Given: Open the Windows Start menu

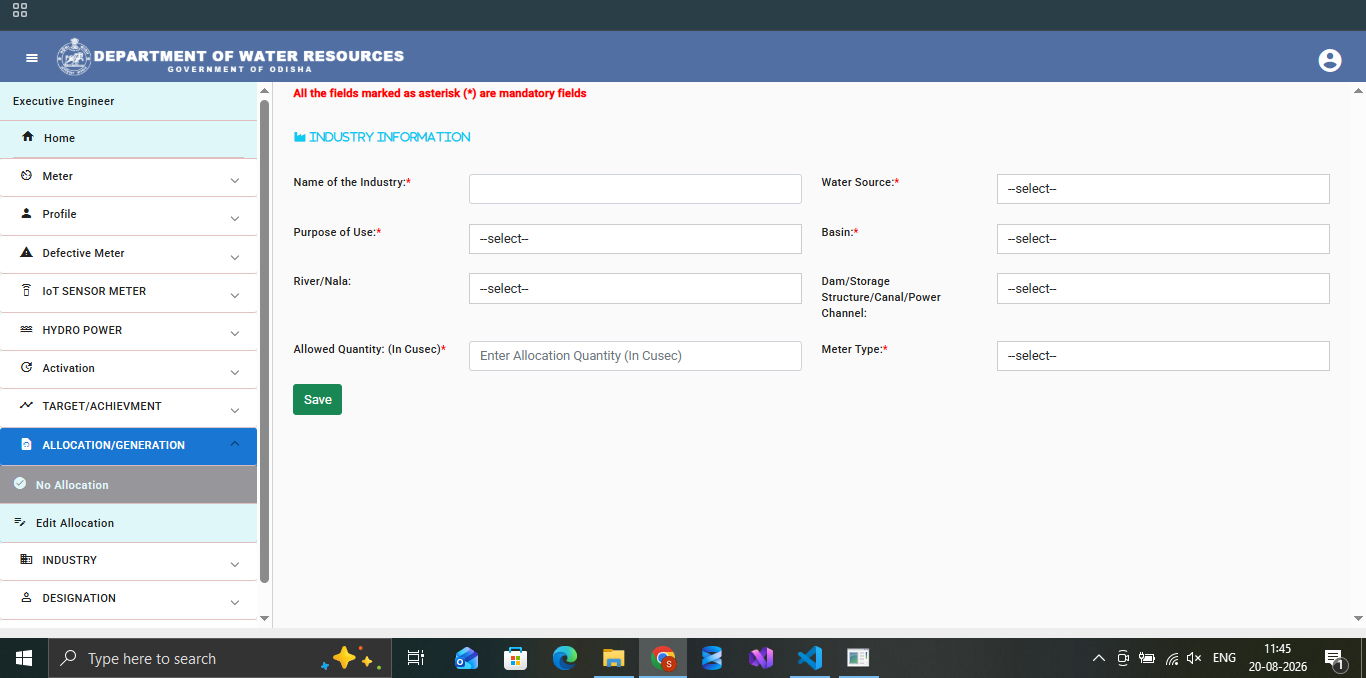Looking at the screenshot, I should coord(24,658).
